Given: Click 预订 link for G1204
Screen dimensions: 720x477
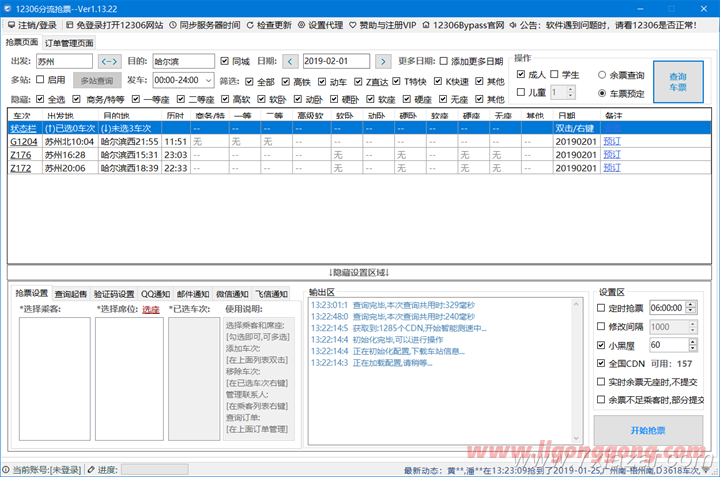Looking at the screenshot, I should click(x=612, y=141).
